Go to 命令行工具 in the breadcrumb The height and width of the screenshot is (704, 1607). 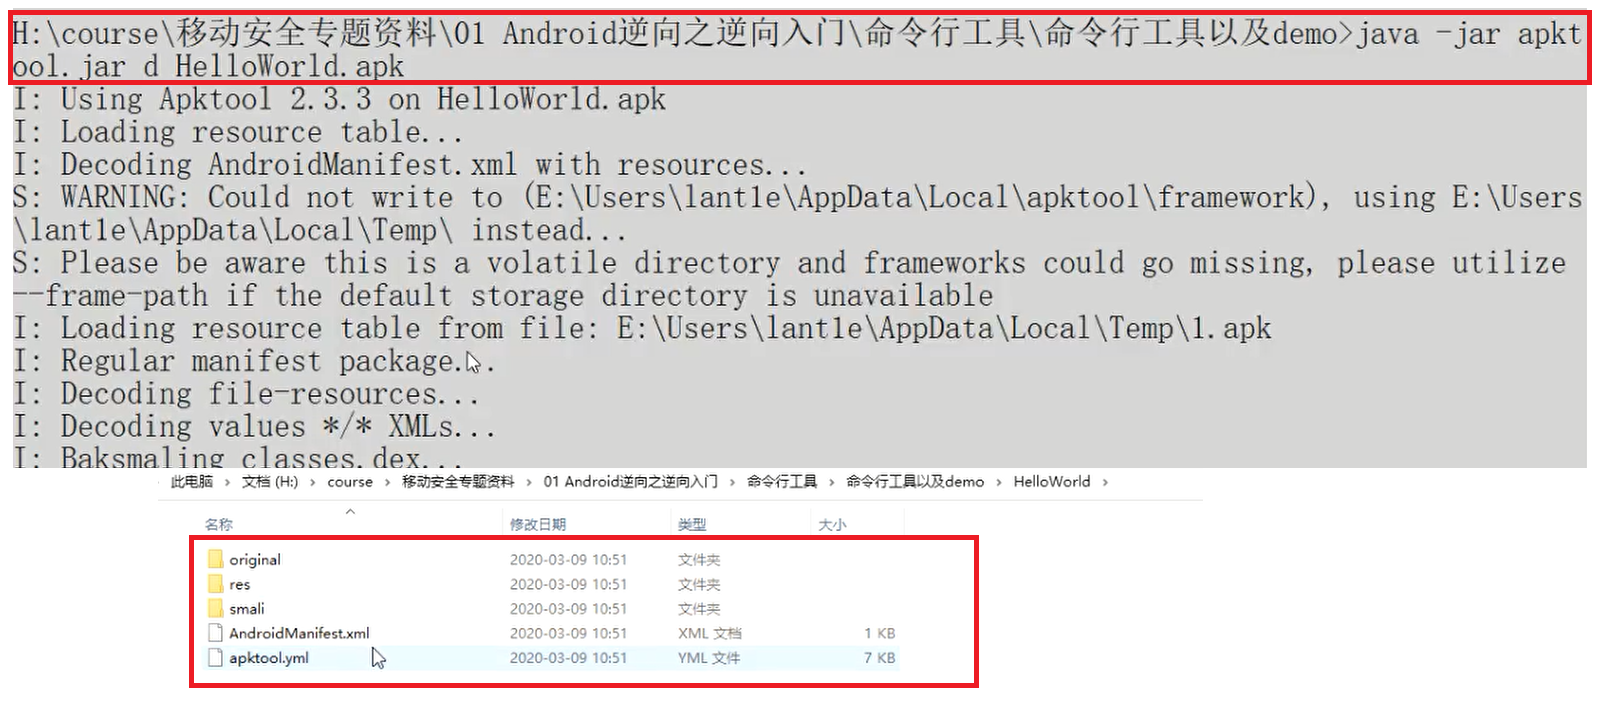(x=782, y=481)
